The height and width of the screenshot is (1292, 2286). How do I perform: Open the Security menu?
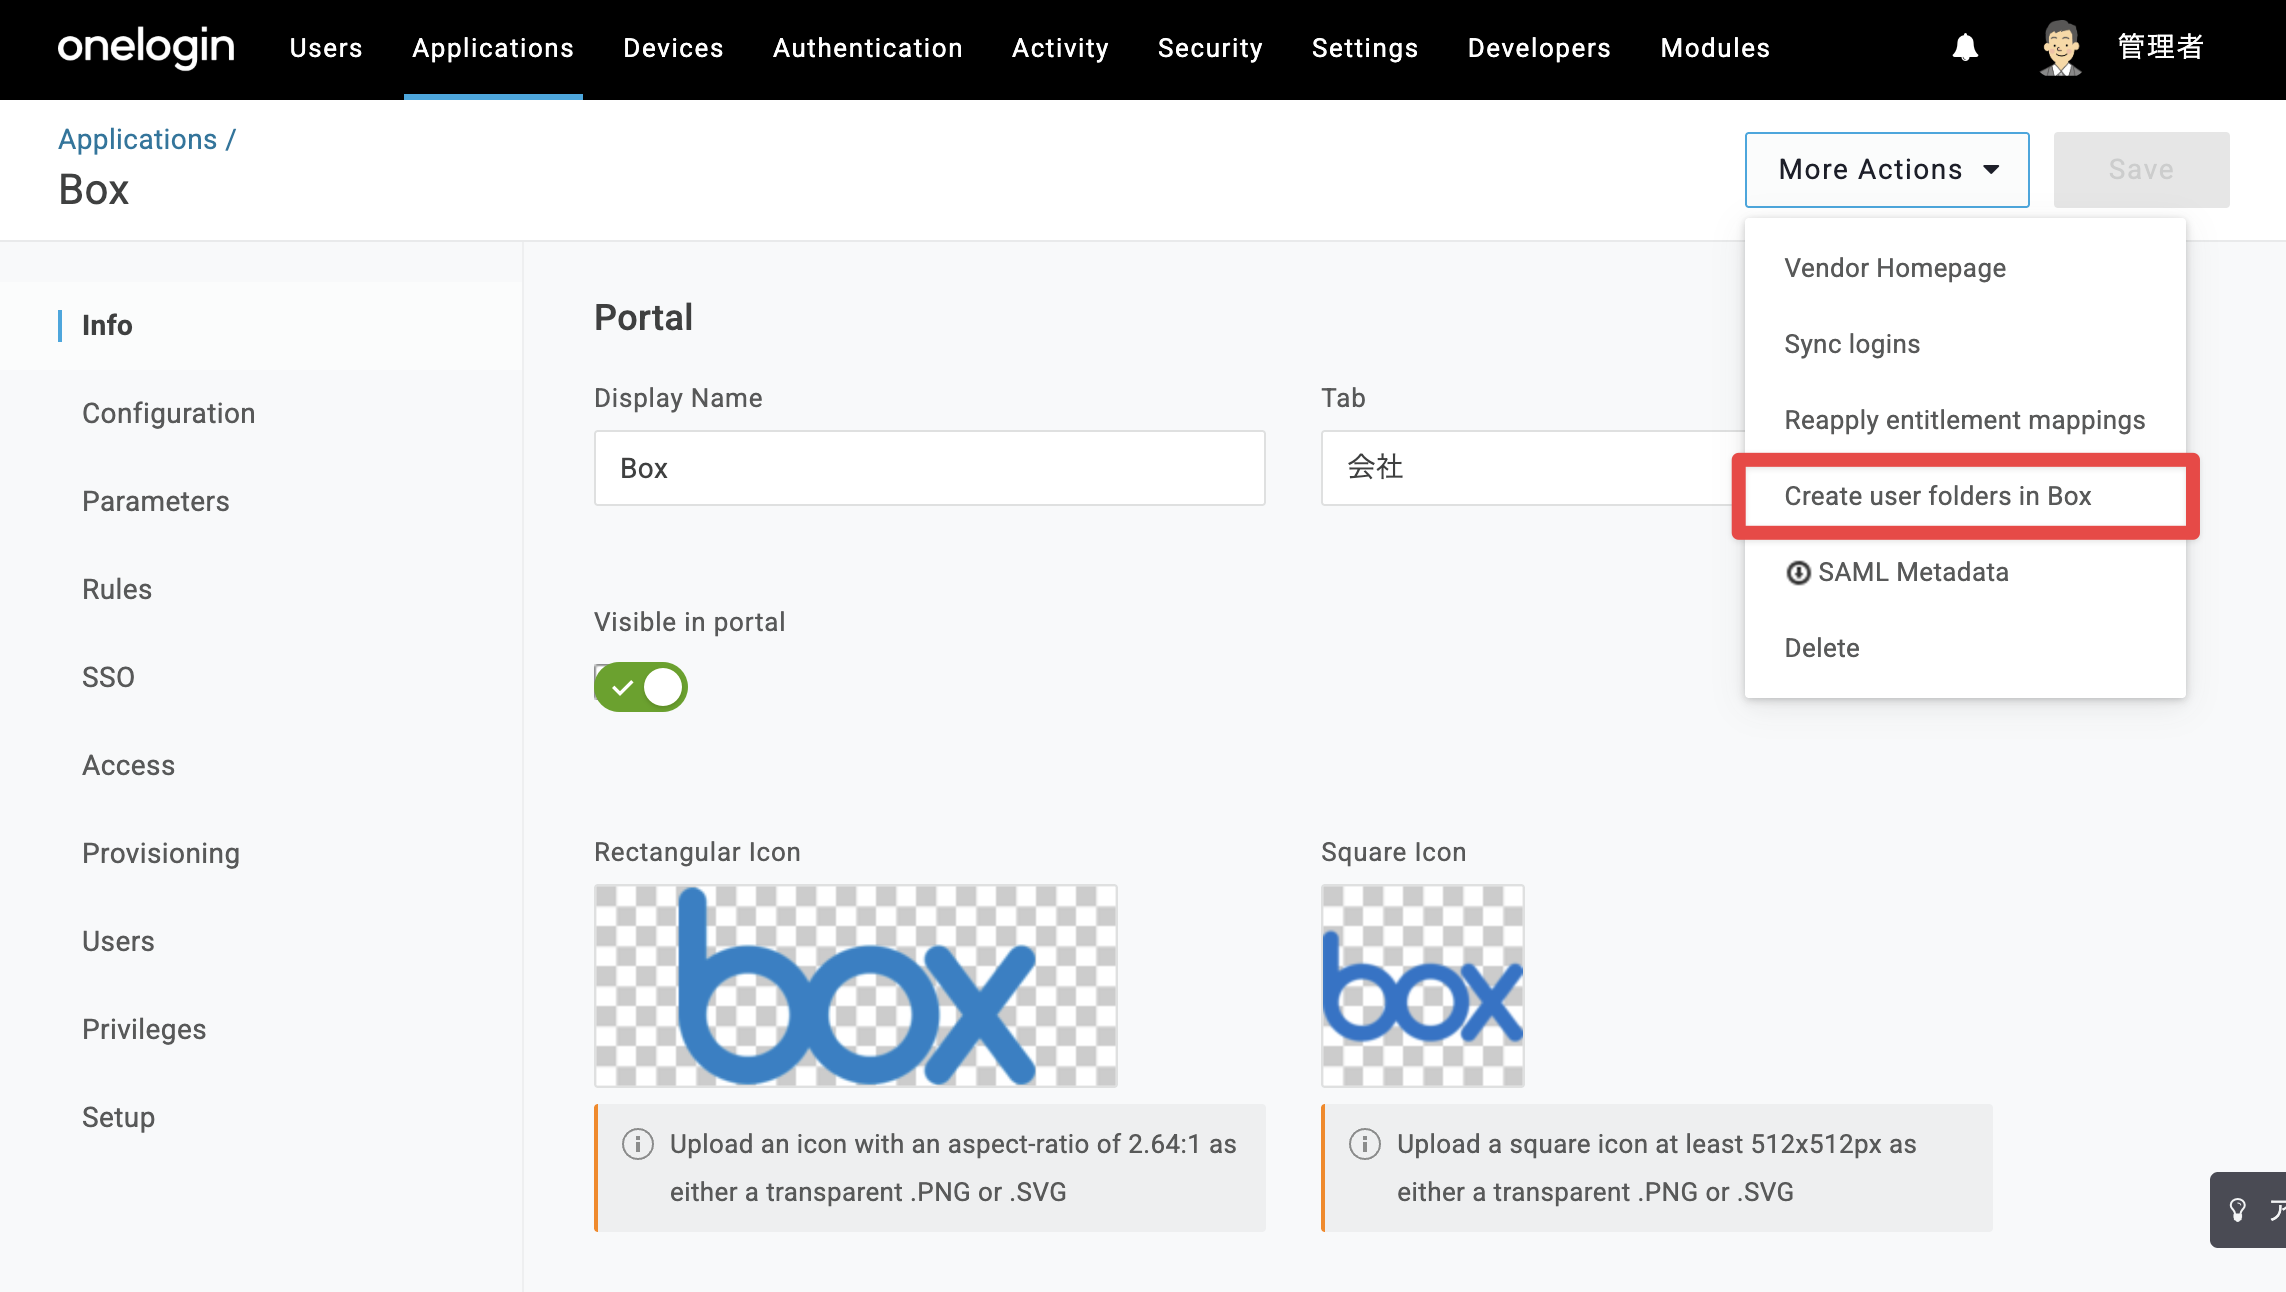click(x=1210, y=48)
